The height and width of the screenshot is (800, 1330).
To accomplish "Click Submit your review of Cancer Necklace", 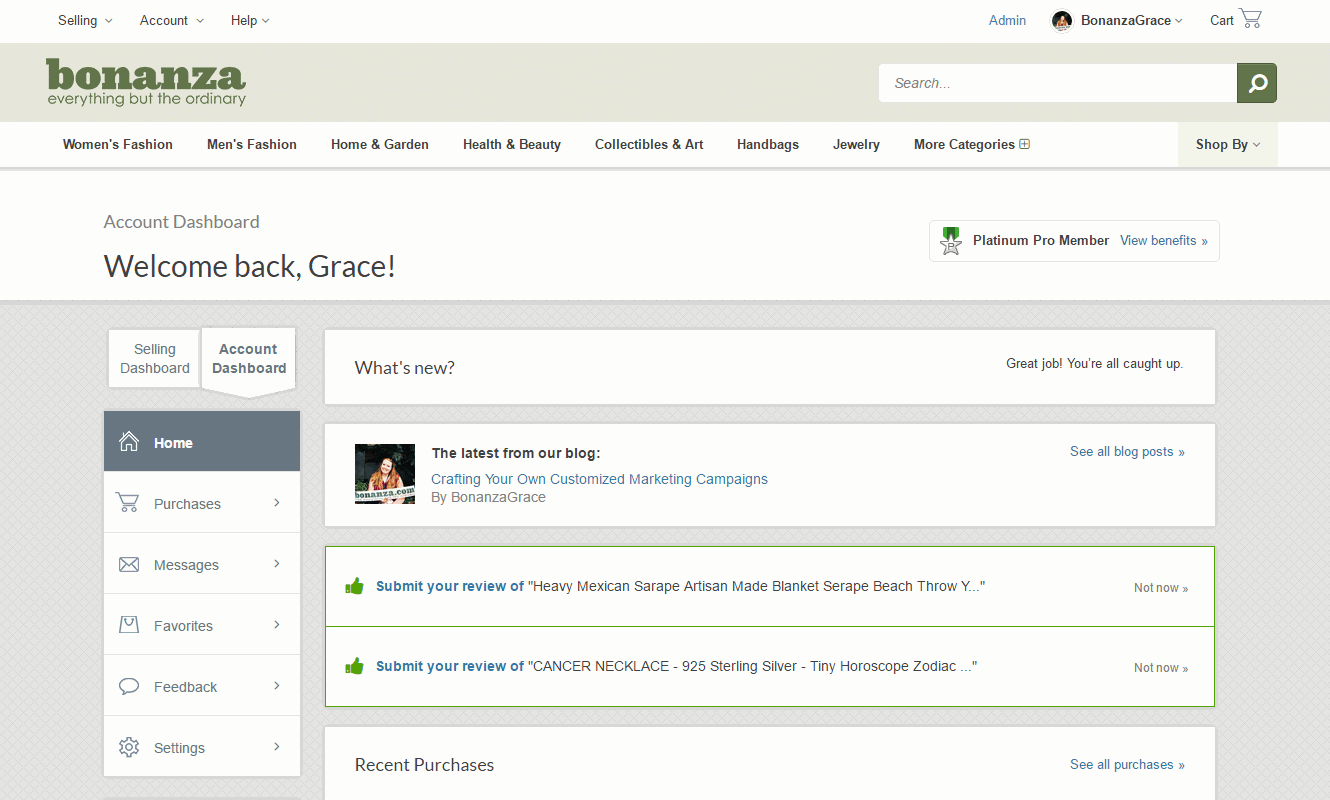I will (450, 666).
